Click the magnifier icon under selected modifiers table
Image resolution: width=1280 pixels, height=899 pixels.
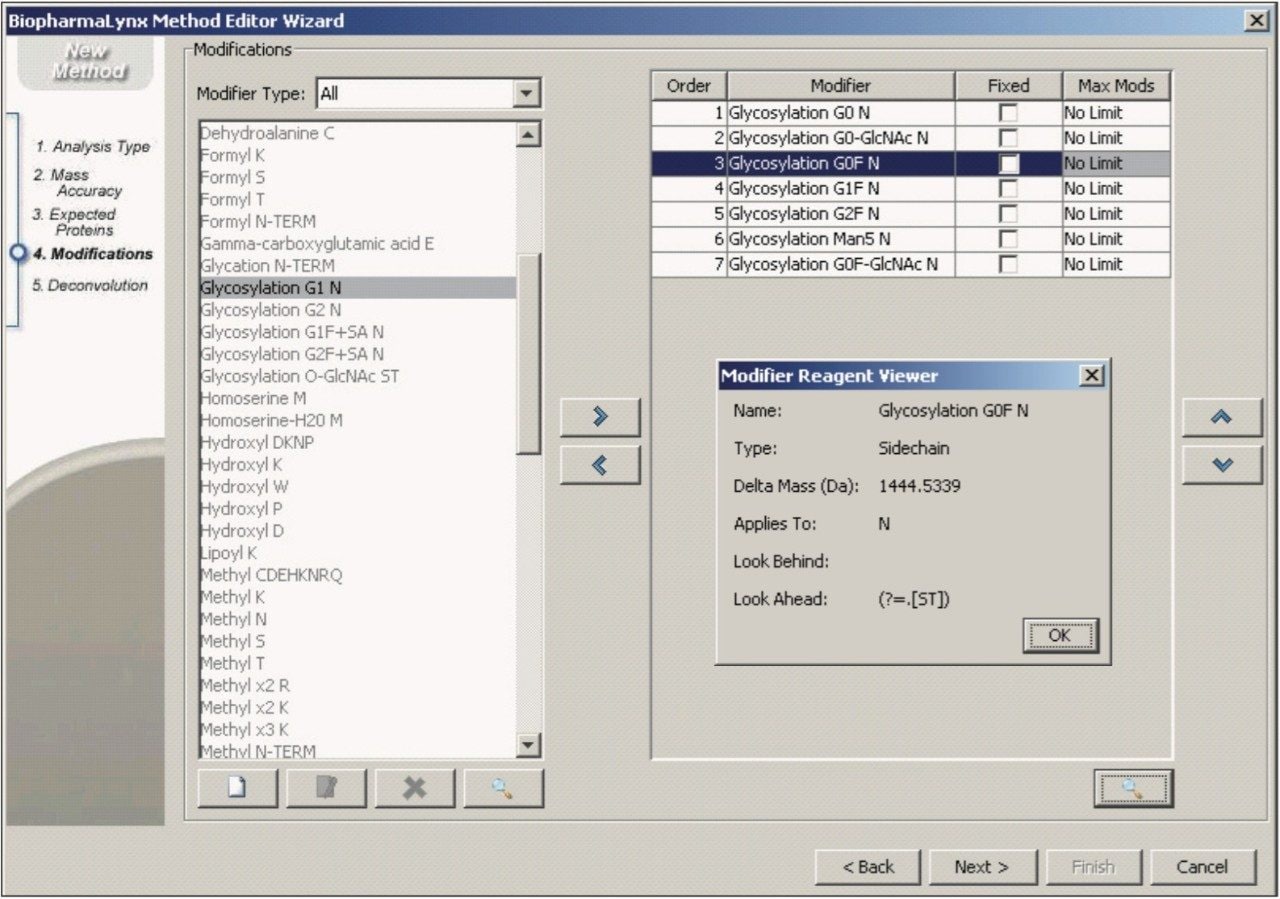tap(1132, 788)
